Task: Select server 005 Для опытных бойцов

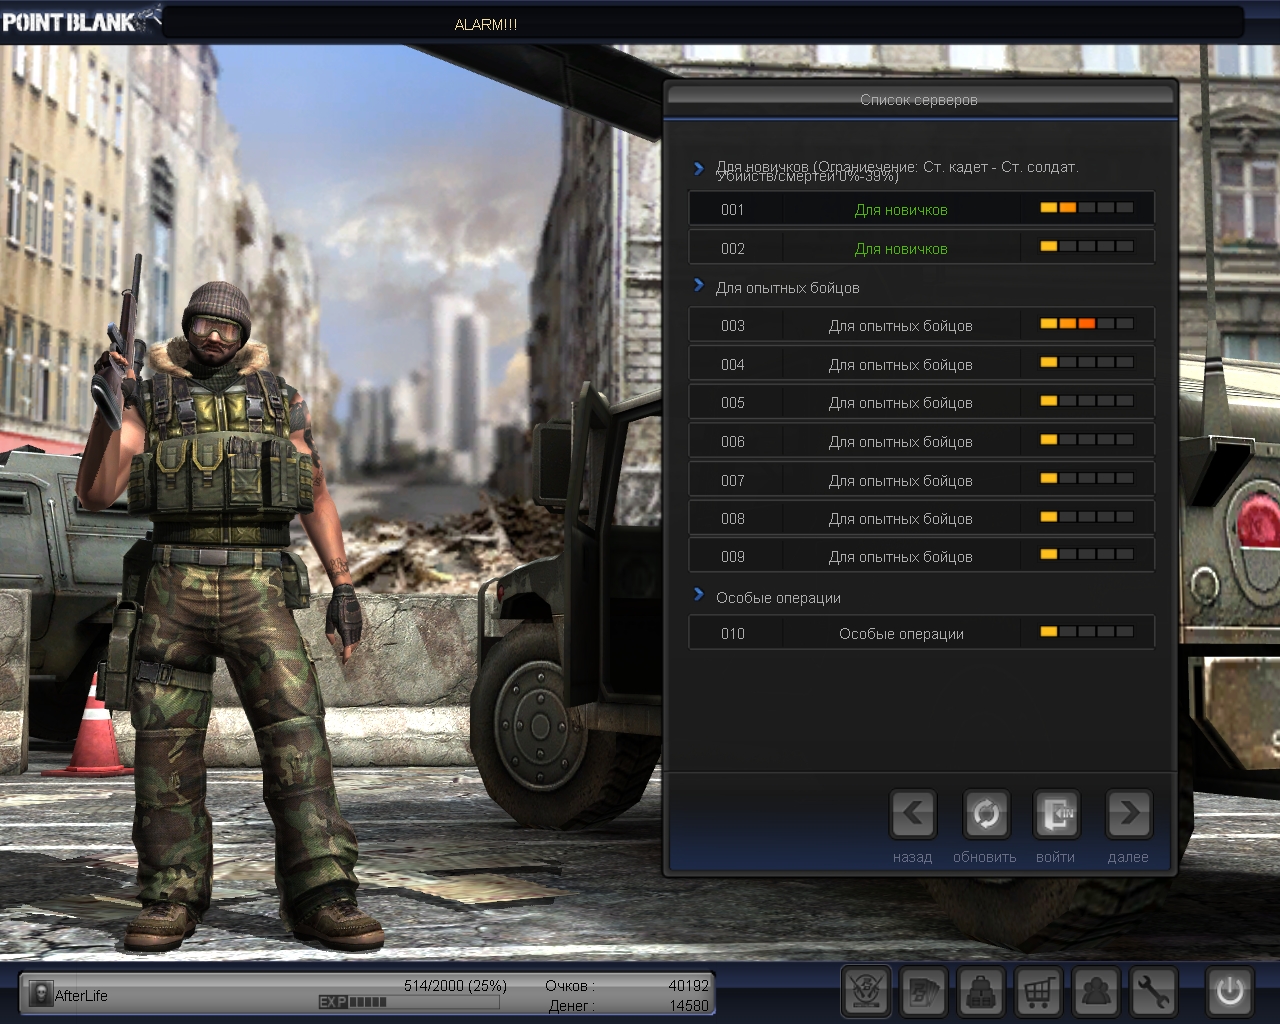Action: pos(921,402)
